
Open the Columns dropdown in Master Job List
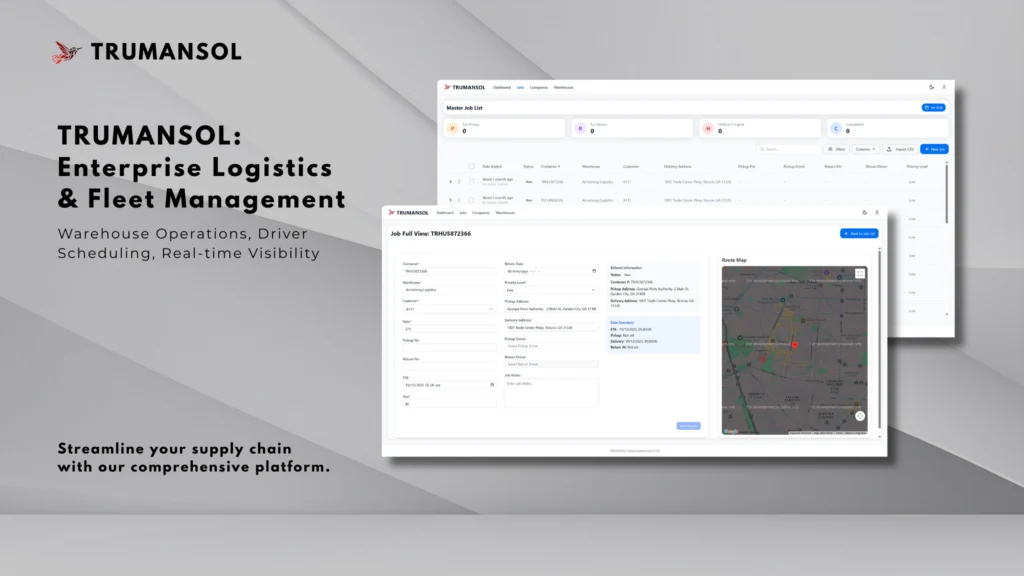(865, 149)
